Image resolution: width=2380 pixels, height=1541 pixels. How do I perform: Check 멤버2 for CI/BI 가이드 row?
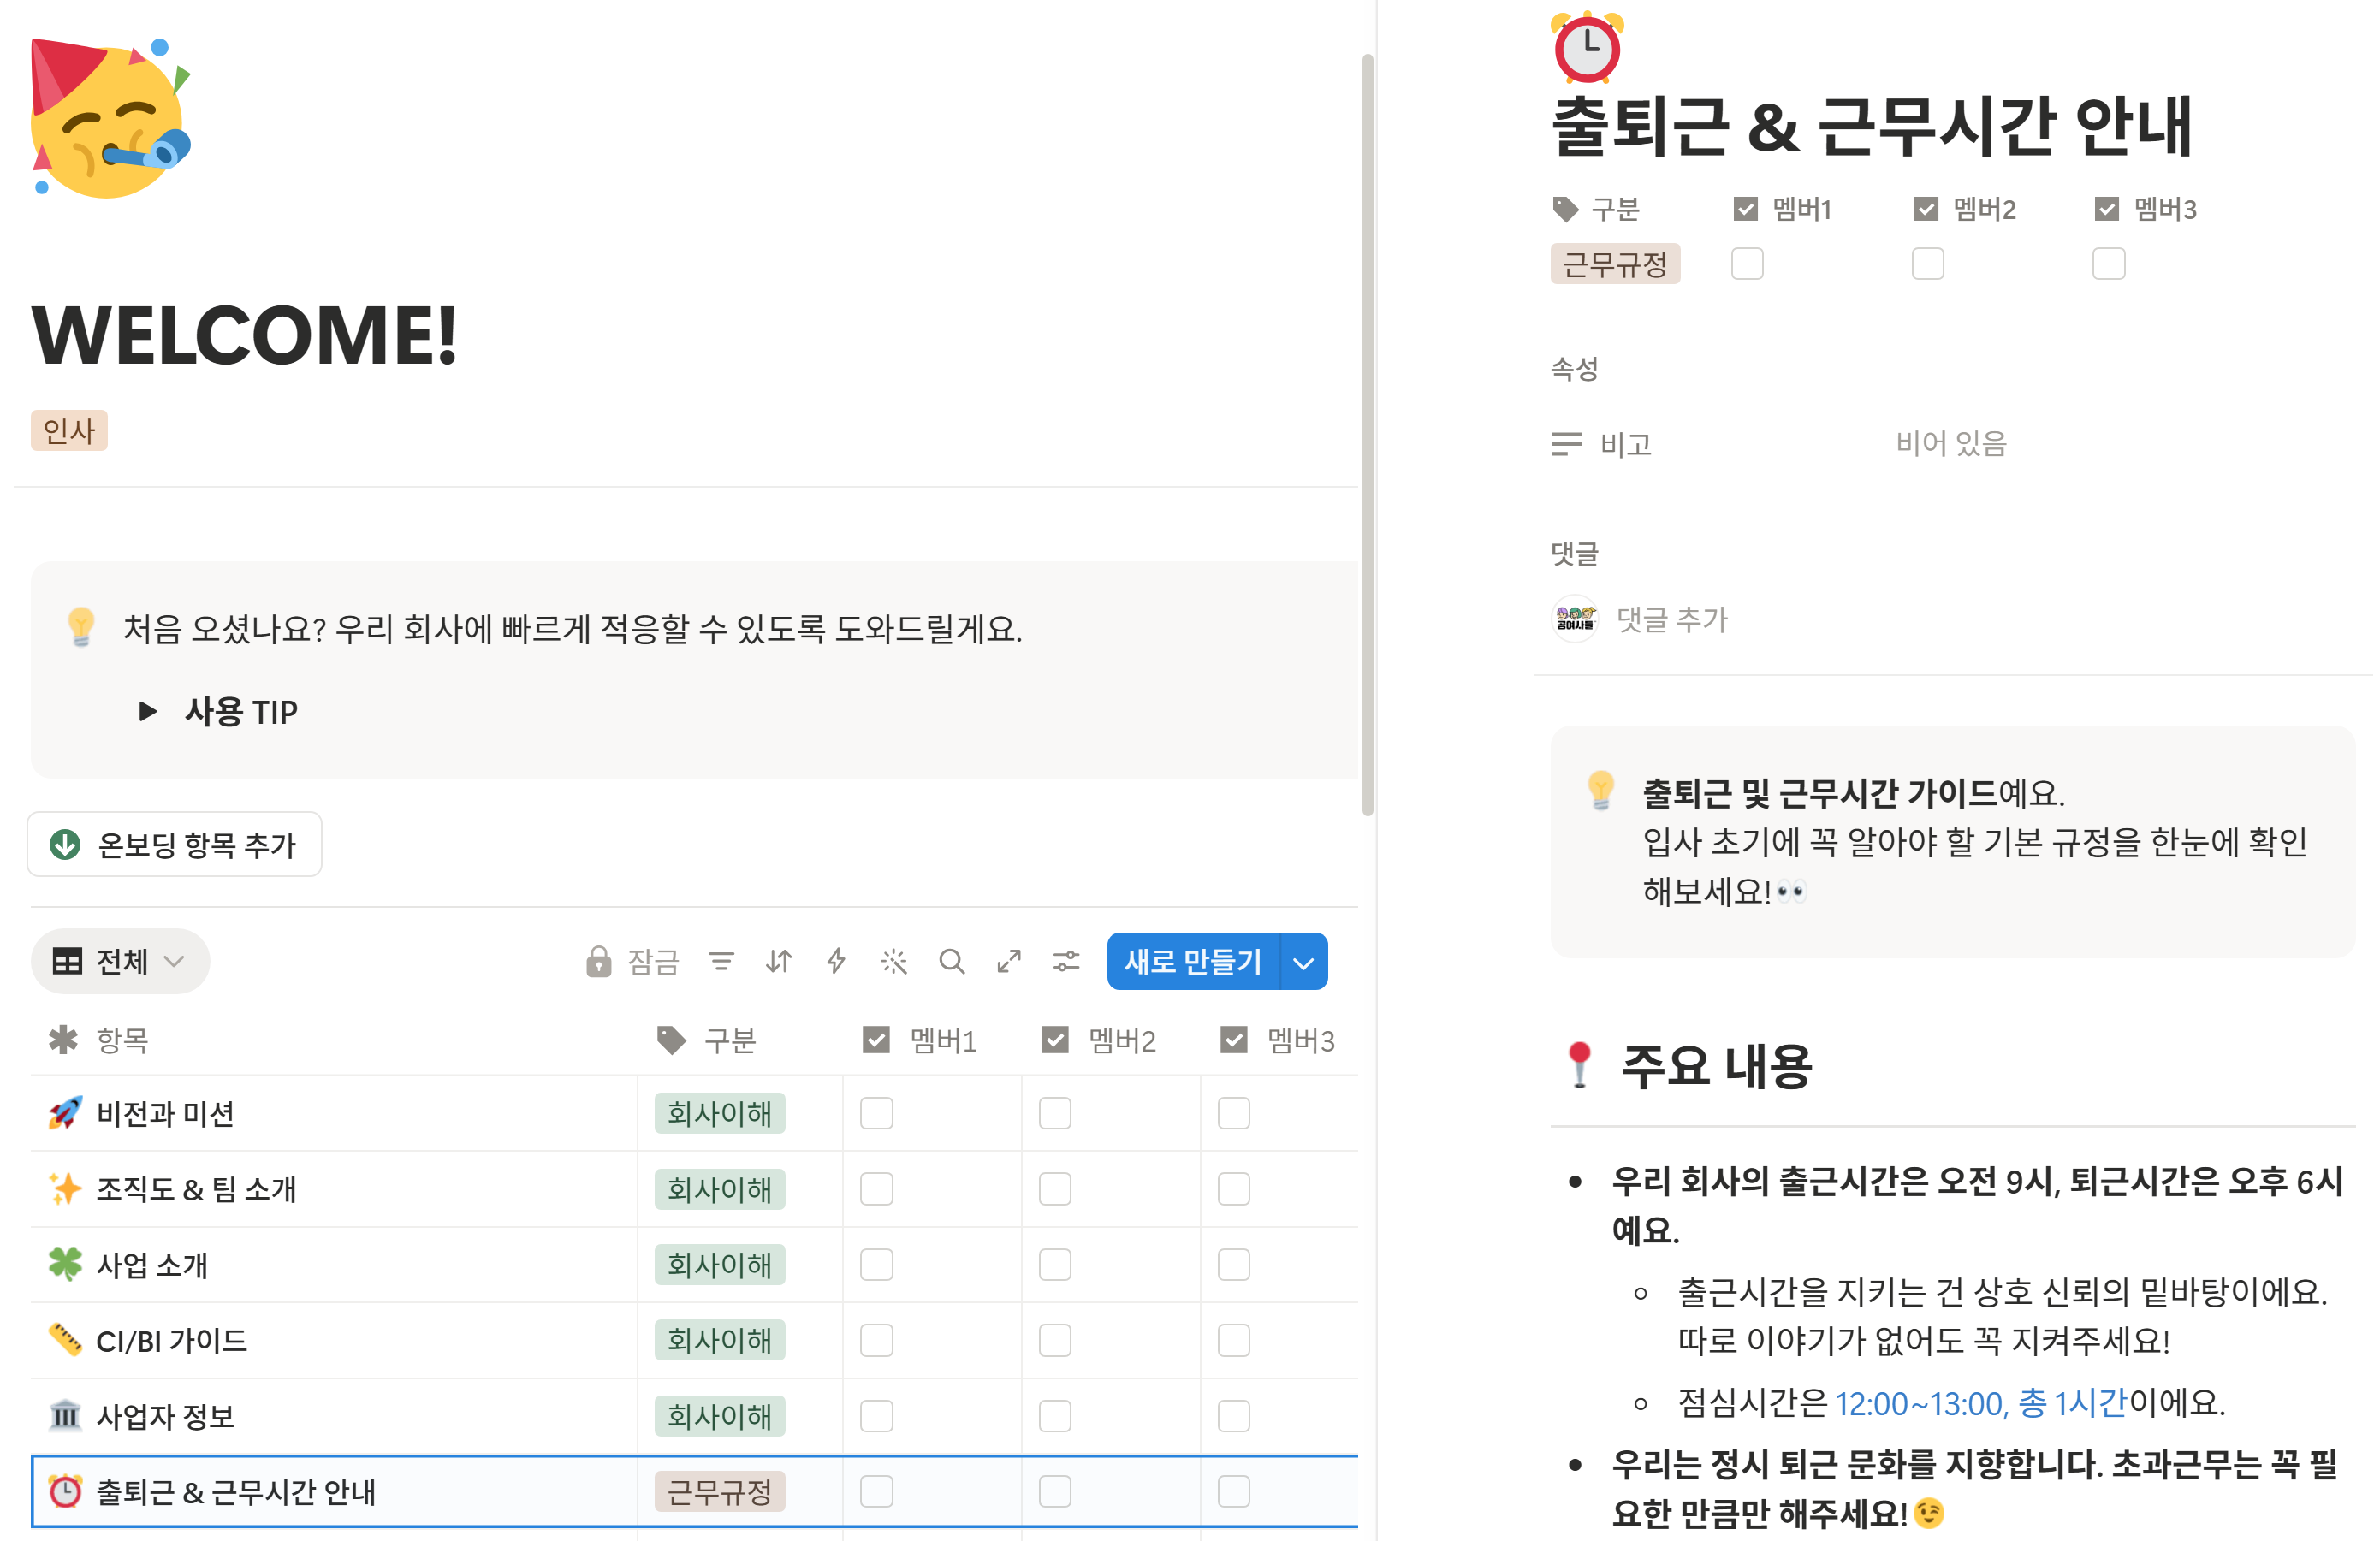click(x=1055, y=1340)
